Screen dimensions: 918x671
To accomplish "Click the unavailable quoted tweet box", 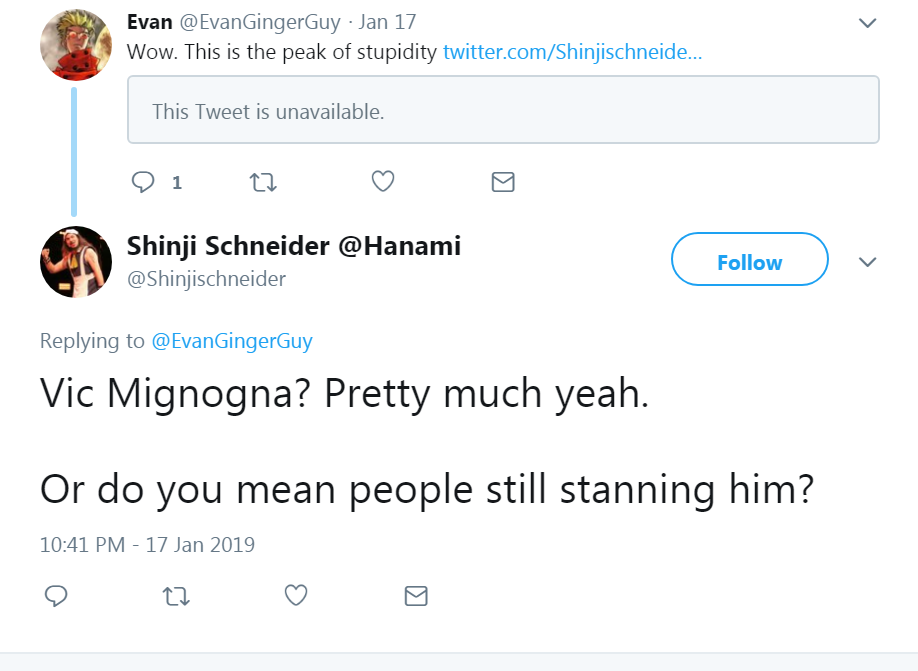I will (503, 109).
